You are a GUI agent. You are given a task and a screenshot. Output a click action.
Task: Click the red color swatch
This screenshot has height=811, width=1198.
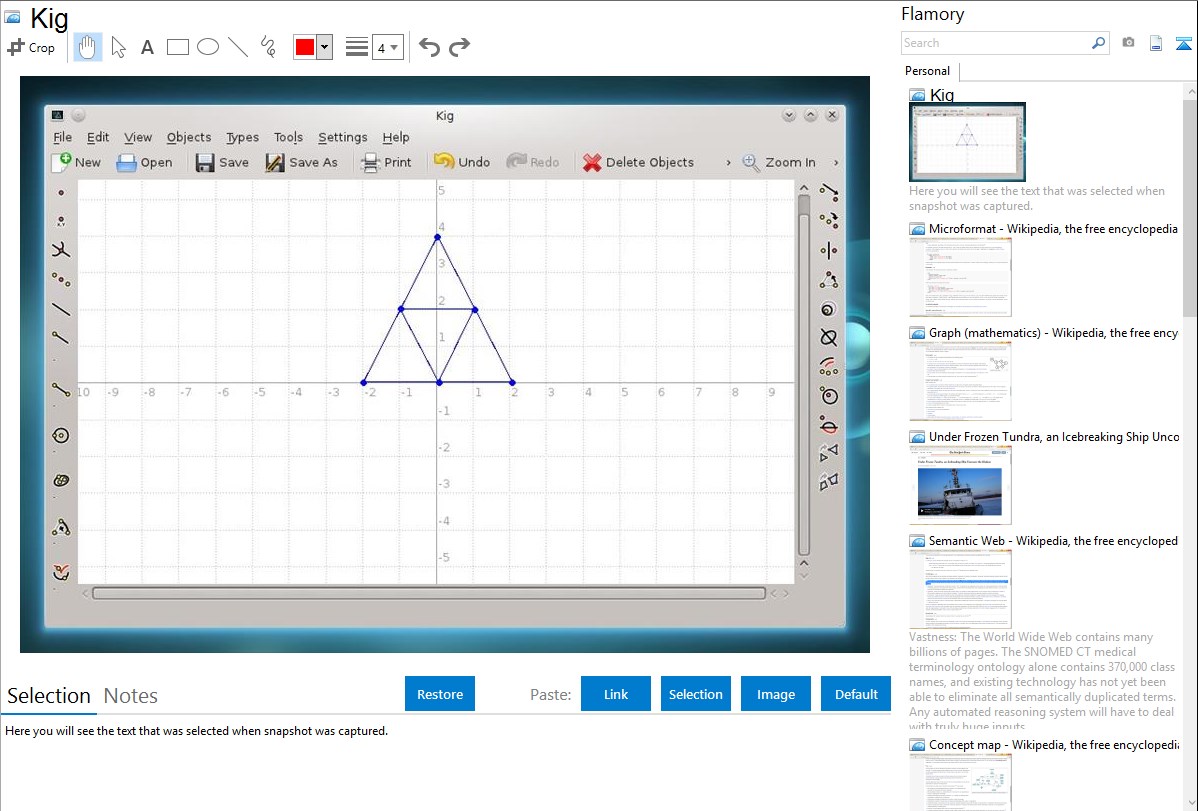tap(305, 47)
